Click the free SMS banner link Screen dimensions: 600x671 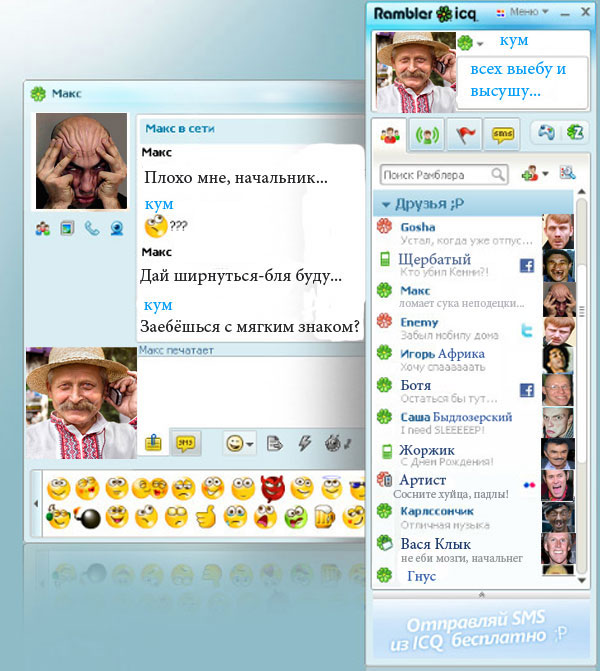(x=483, y=629)
